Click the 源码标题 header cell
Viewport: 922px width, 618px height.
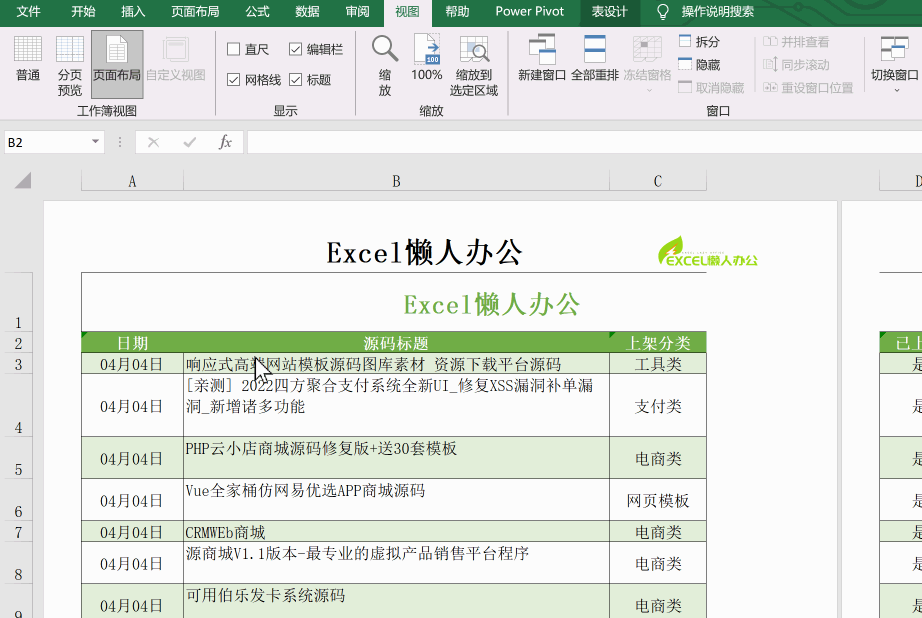click(x=396, y=343)
